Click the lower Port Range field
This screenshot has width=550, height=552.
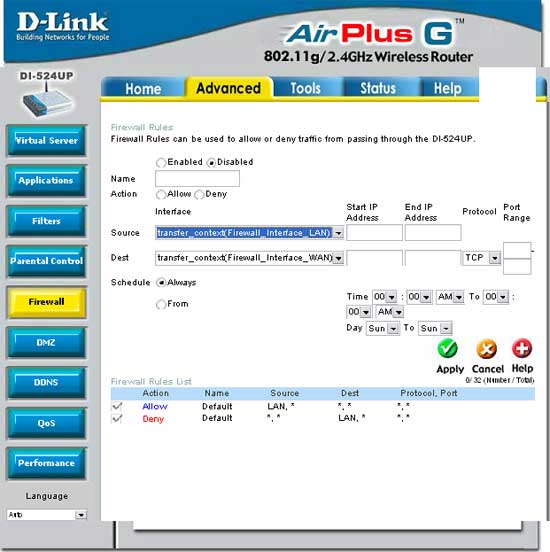pos(517,266)
